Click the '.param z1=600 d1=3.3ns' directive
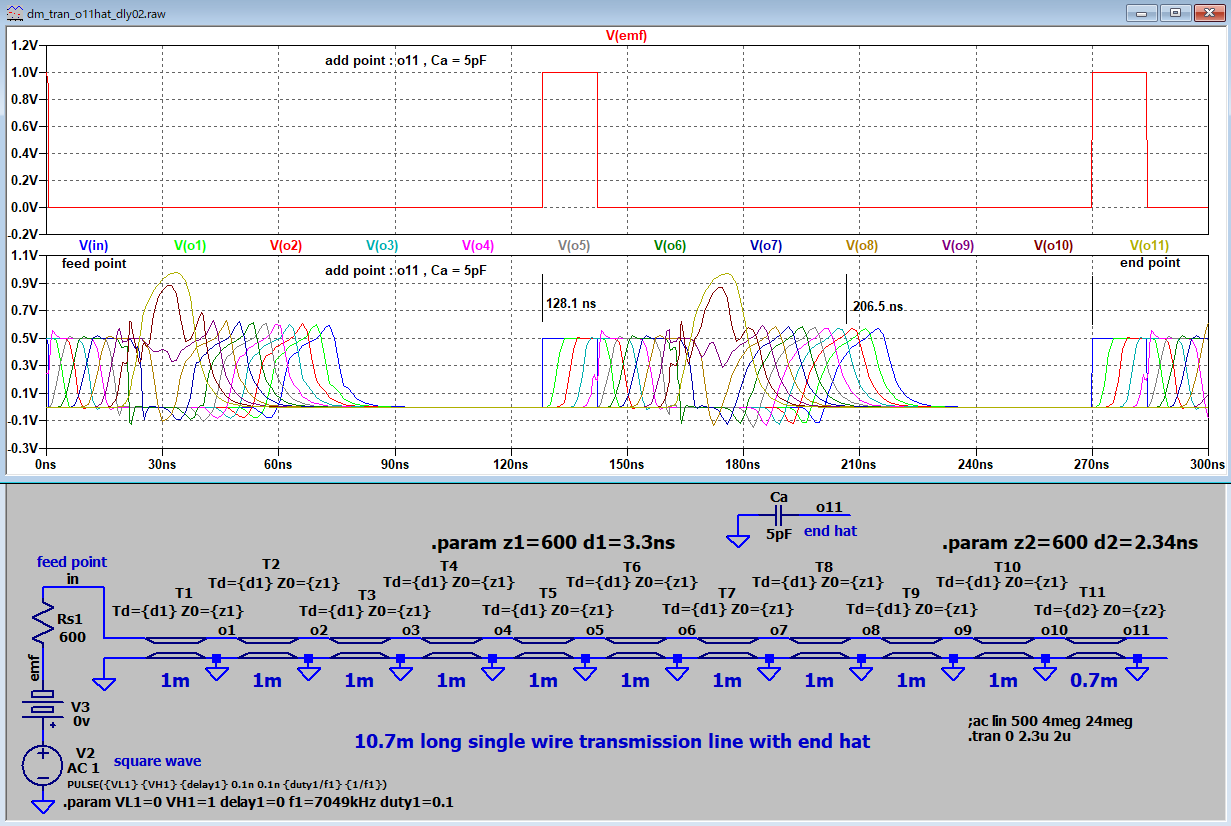This screenshot has width=1231, height=826. pos(553,544)
